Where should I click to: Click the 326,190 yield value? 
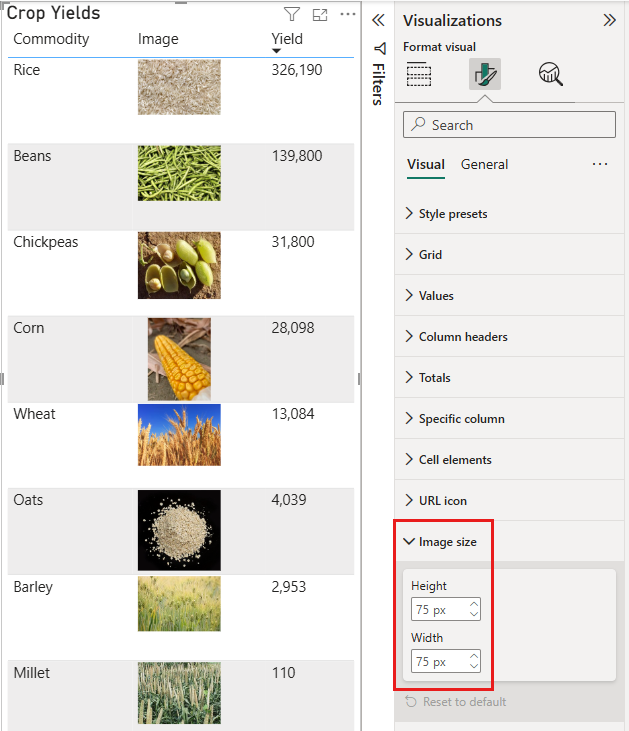tap(297, 70)
